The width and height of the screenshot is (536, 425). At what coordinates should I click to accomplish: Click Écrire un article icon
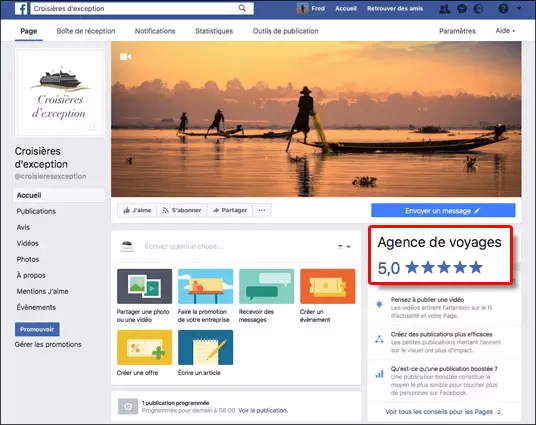[205, 347]
